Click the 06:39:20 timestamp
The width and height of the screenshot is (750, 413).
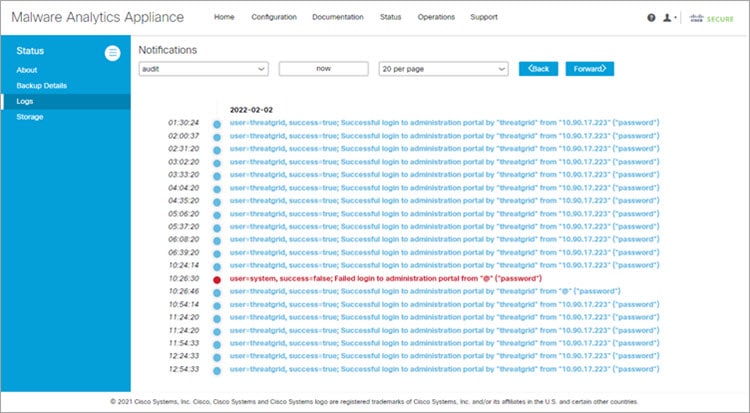(x=183, y=252)
